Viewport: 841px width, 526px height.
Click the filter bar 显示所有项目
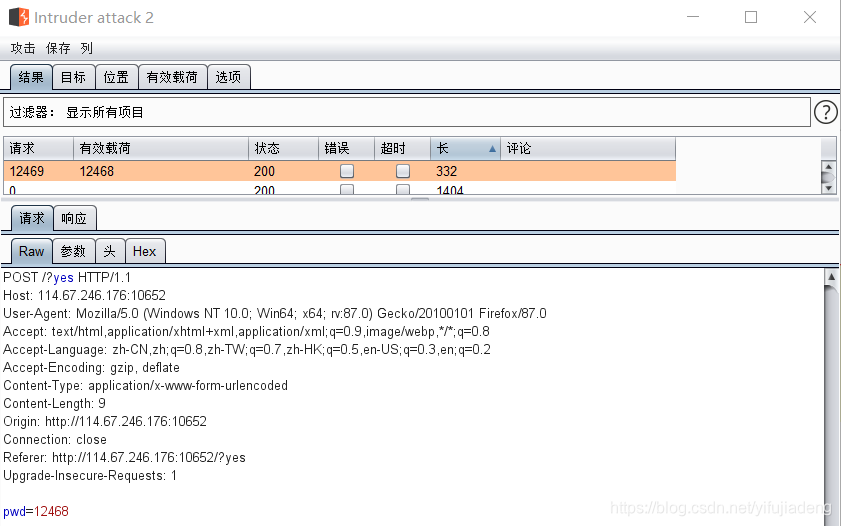click(407, 112)
